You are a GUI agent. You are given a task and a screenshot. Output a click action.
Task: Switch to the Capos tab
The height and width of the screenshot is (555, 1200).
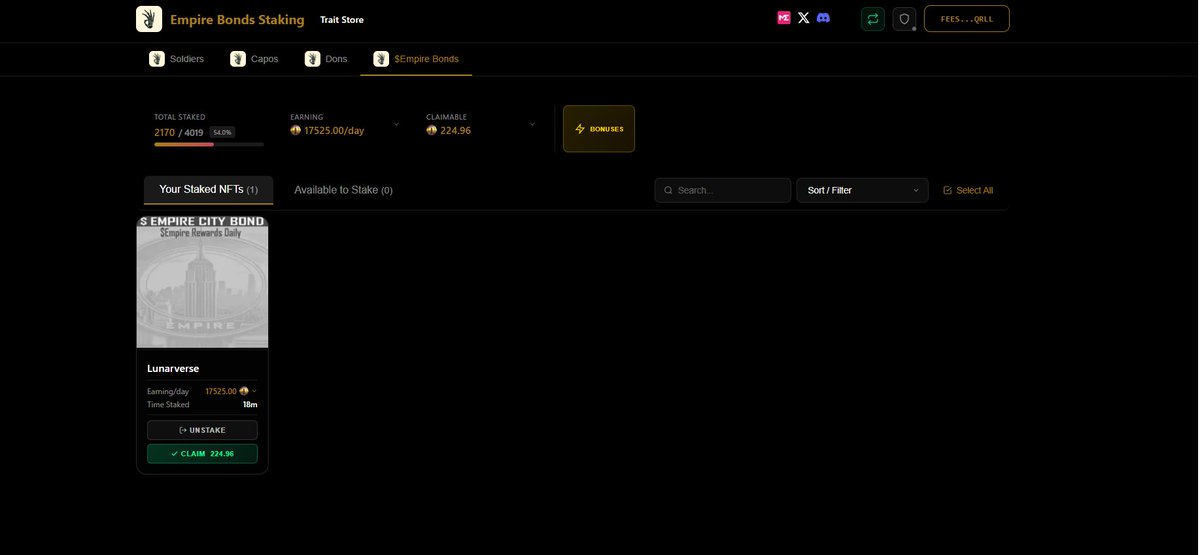click(254, 59)
